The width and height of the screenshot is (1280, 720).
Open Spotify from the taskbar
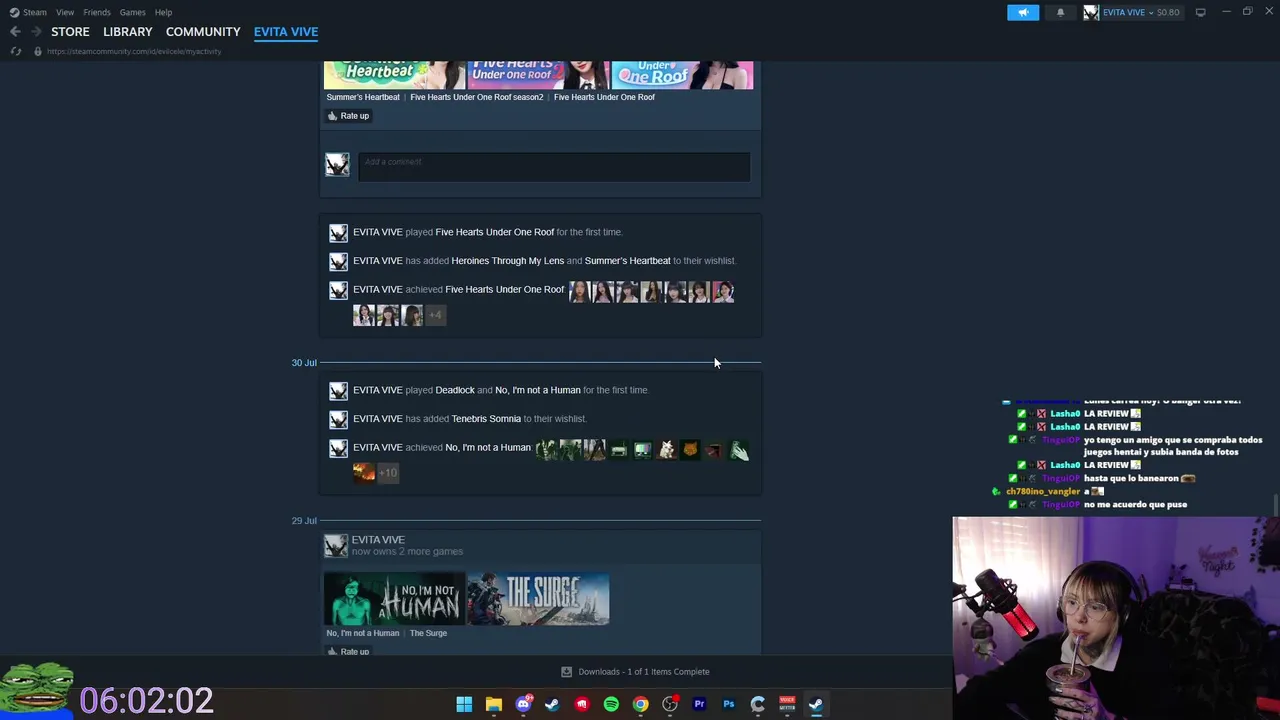click(611, 704)
